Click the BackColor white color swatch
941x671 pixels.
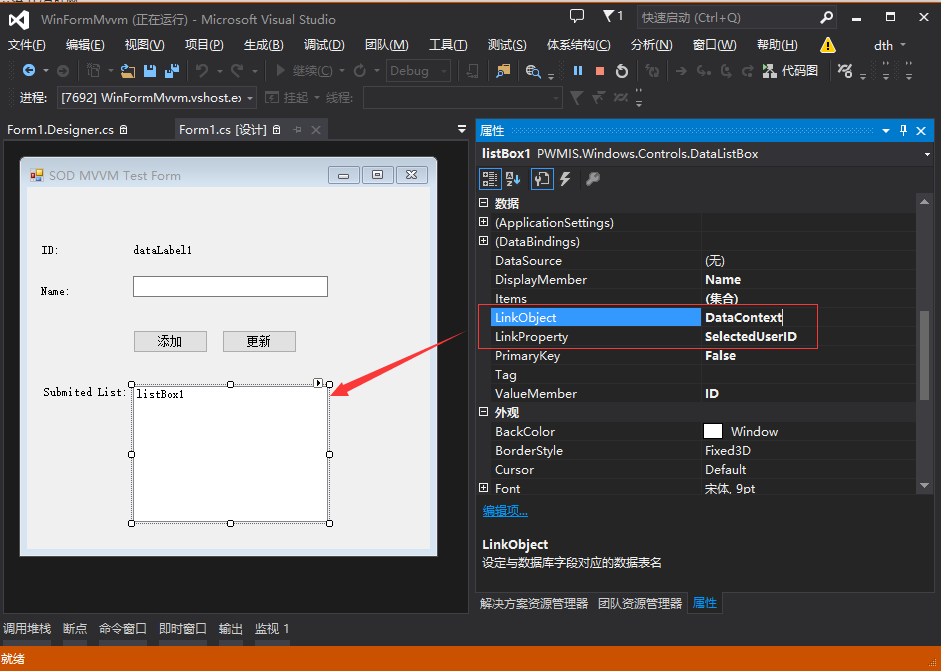click(712, 432)
